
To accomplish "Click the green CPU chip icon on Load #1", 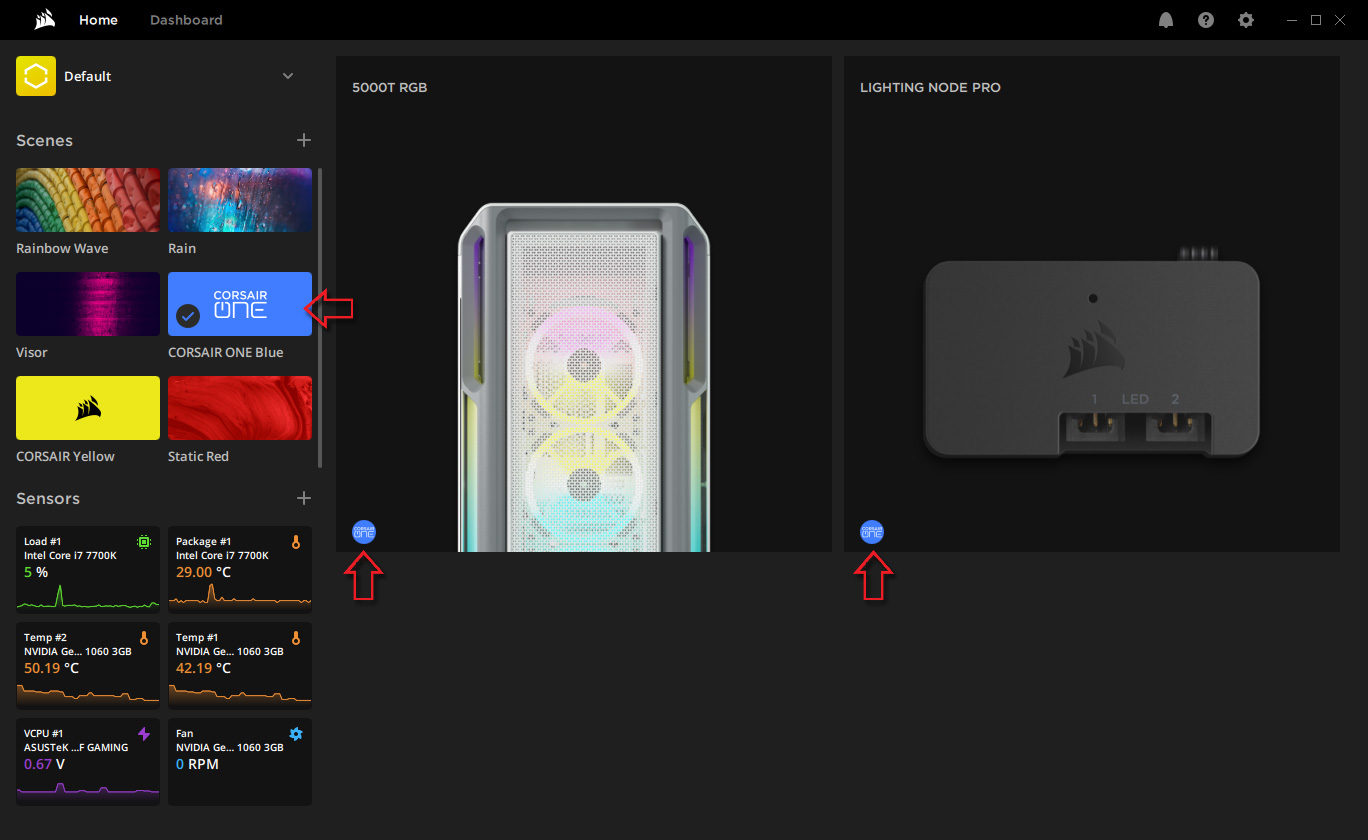I will click(144, 542).
